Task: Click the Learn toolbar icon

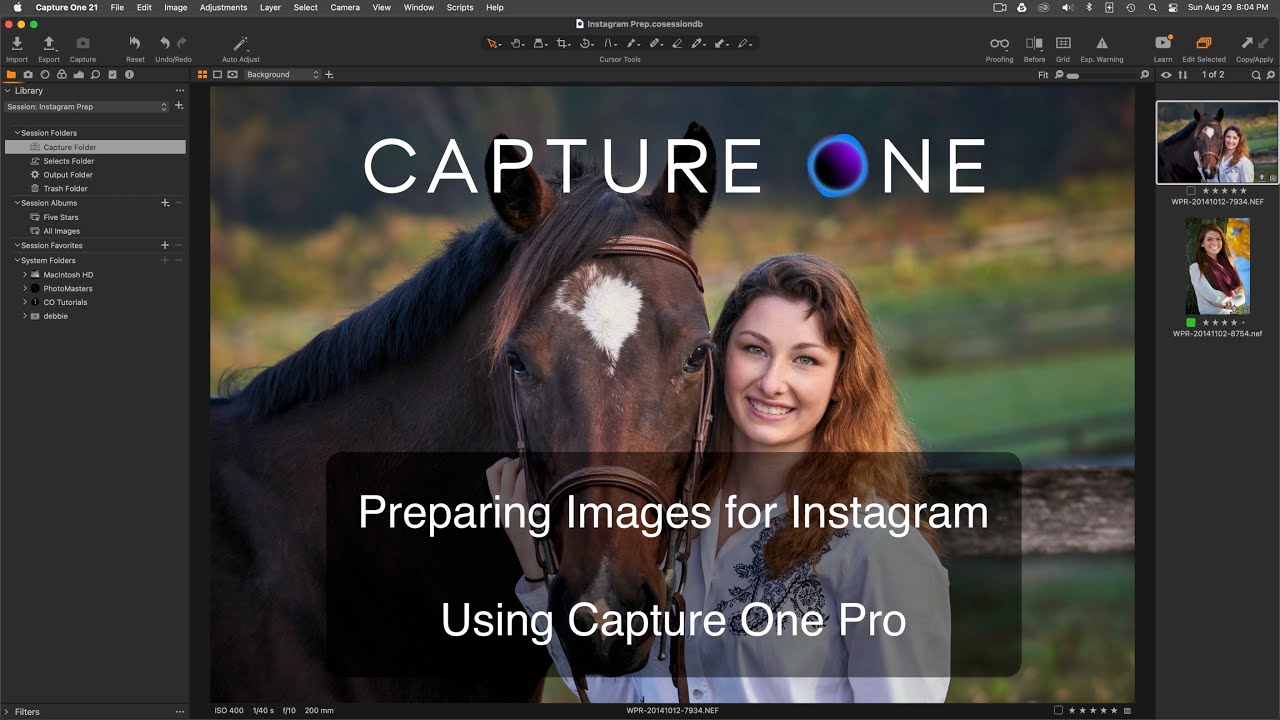Action: [x=1163, y=43]
